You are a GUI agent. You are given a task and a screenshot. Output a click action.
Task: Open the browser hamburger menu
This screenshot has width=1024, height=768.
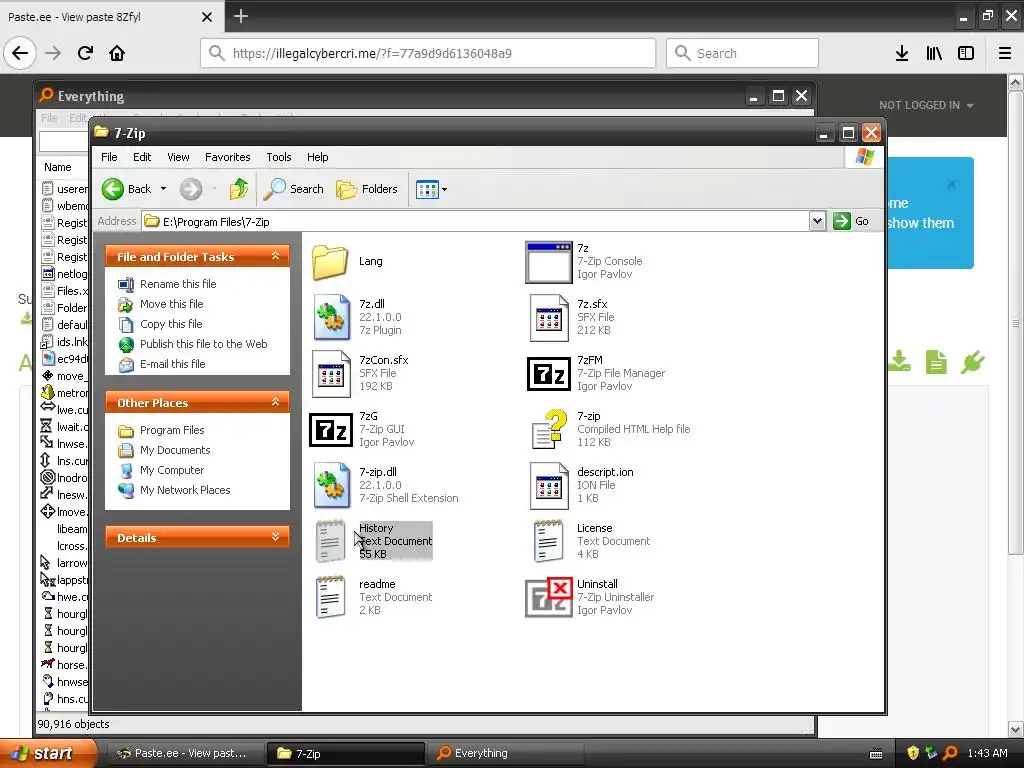[x=1005, y=53]
